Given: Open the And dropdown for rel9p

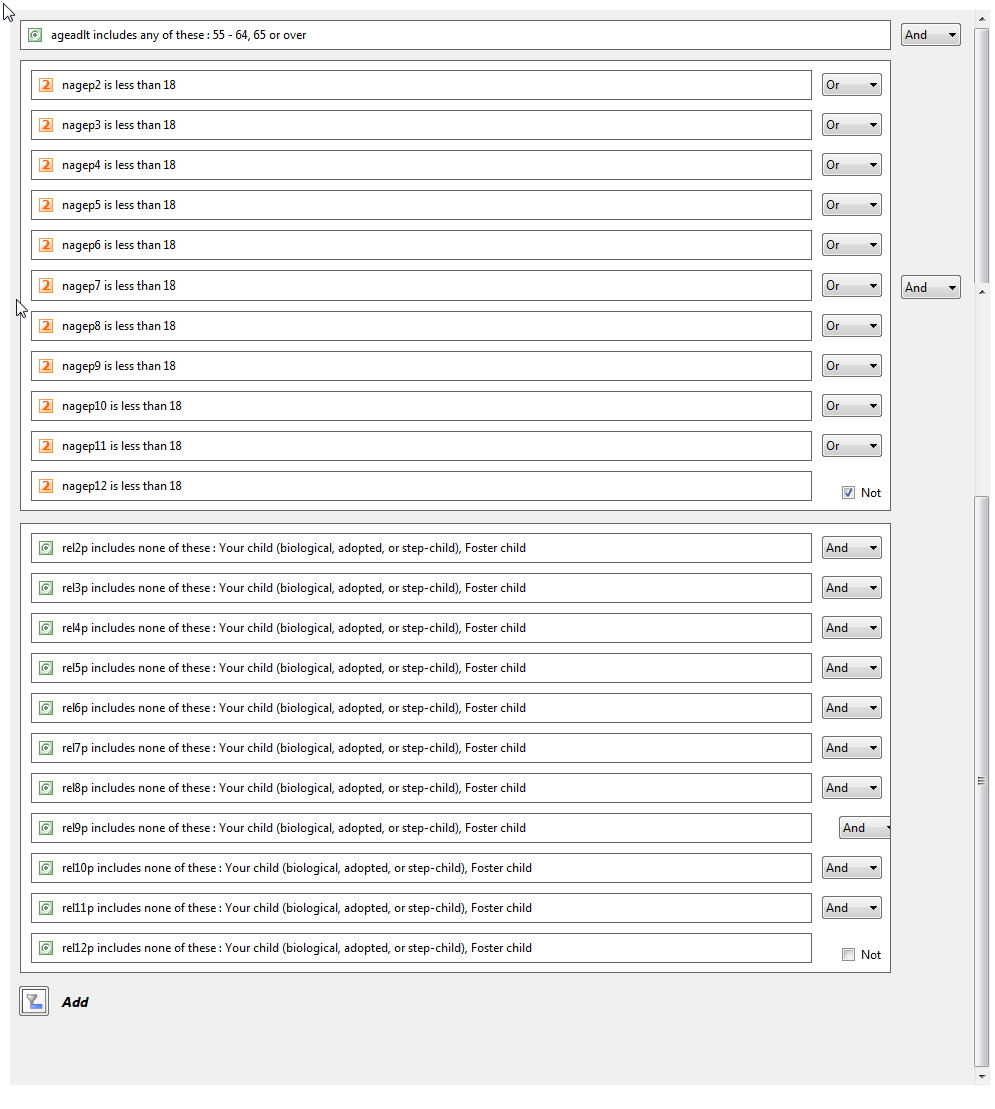Looking at the screenshot, I should (x=864, y=828).
